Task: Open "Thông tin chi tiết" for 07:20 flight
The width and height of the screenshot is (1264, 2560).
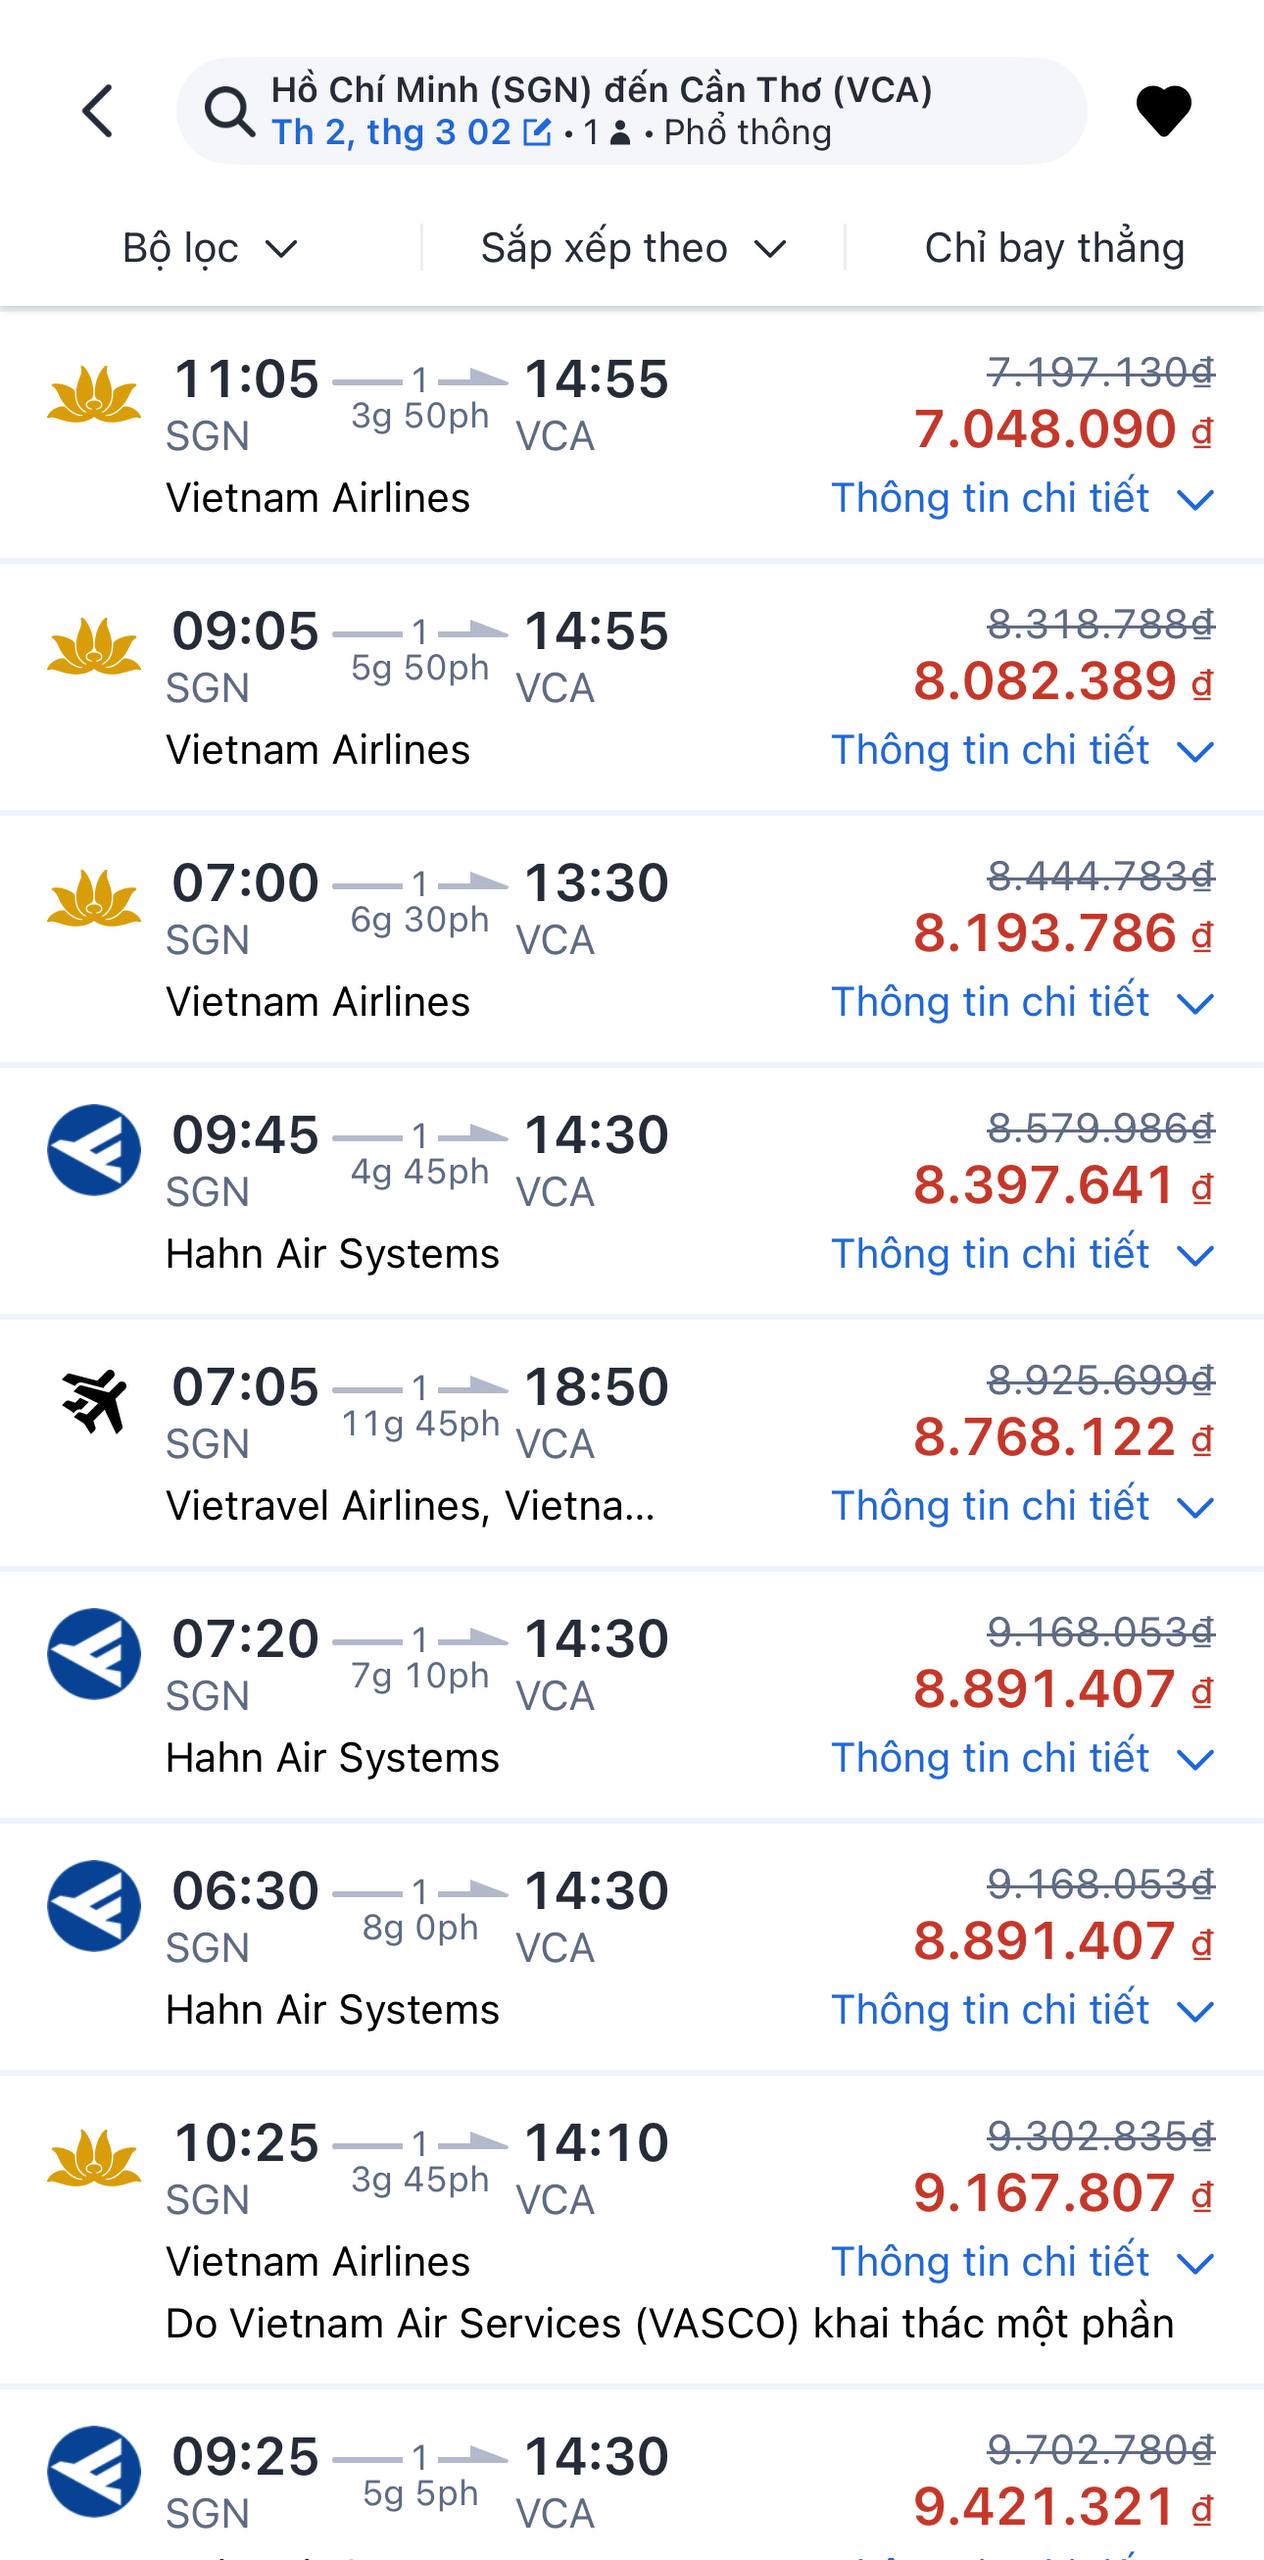Action: (x=1022, y=1758)
